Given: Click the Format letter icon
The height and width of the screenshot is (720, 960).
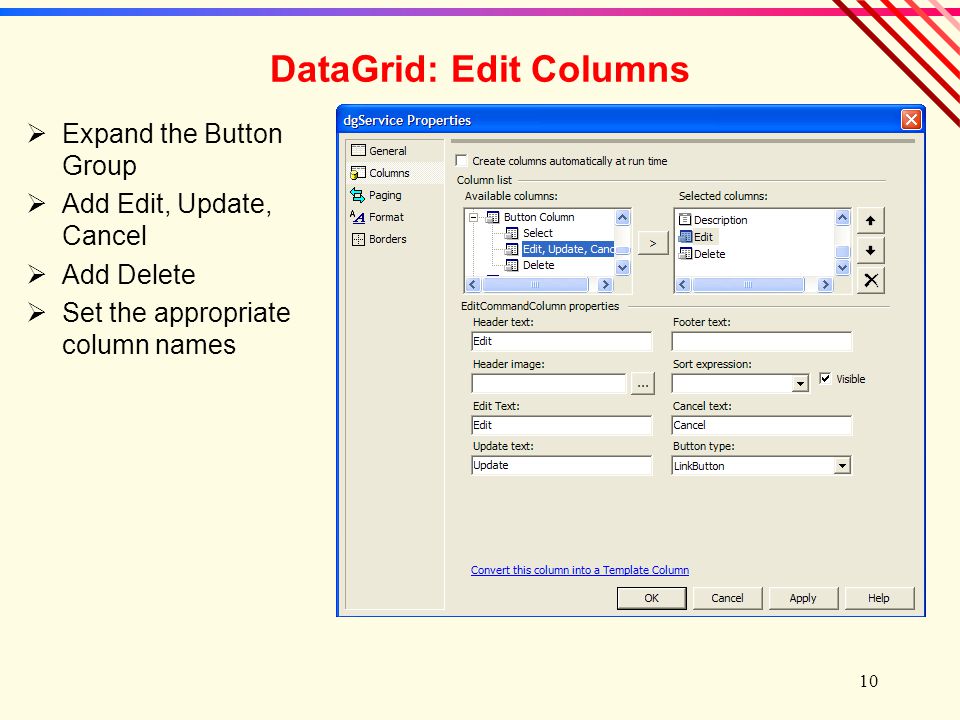Looking at the screenshot, I should [x=358, y=217].
